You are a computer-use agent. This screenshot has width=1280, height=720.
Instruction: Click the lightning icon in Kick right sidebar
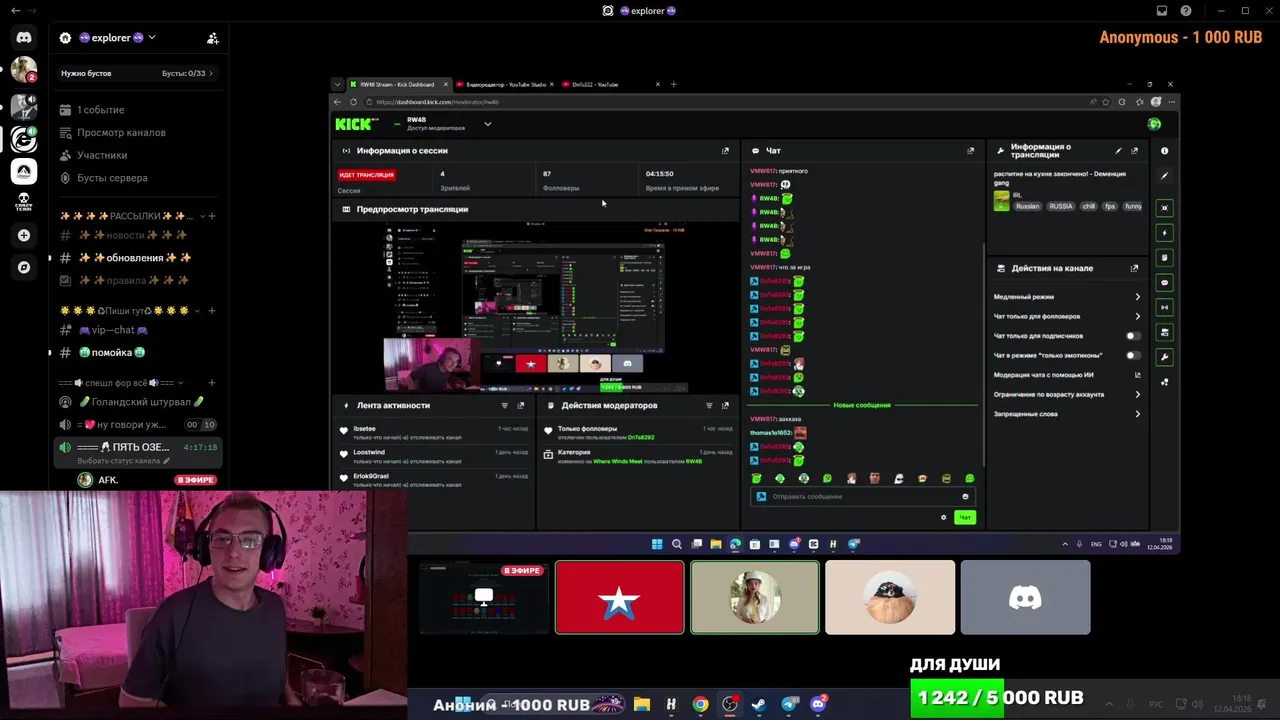pyautogui.click(x=1164, y=233)
